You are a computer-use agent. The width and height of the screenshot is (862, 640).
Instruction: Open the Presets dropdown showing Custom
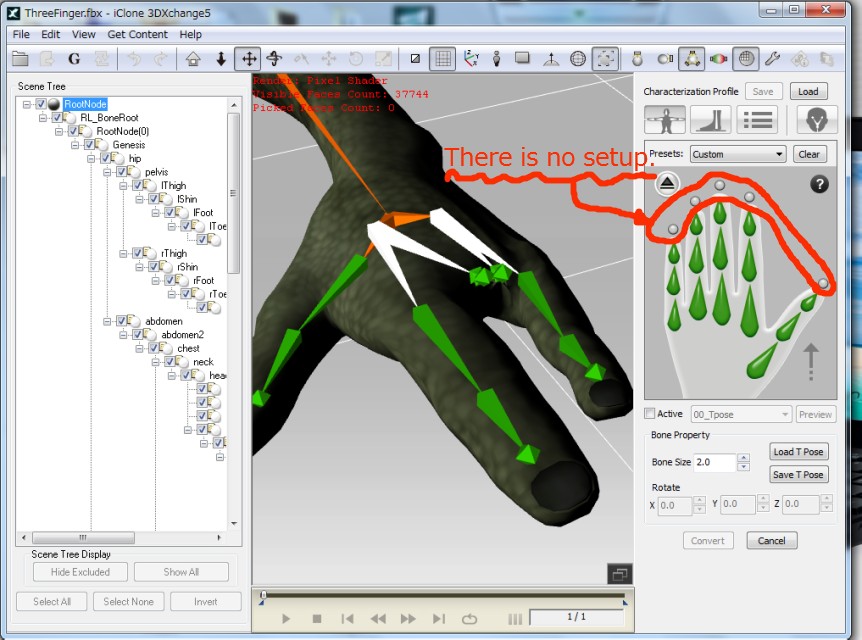coord(738,154)
